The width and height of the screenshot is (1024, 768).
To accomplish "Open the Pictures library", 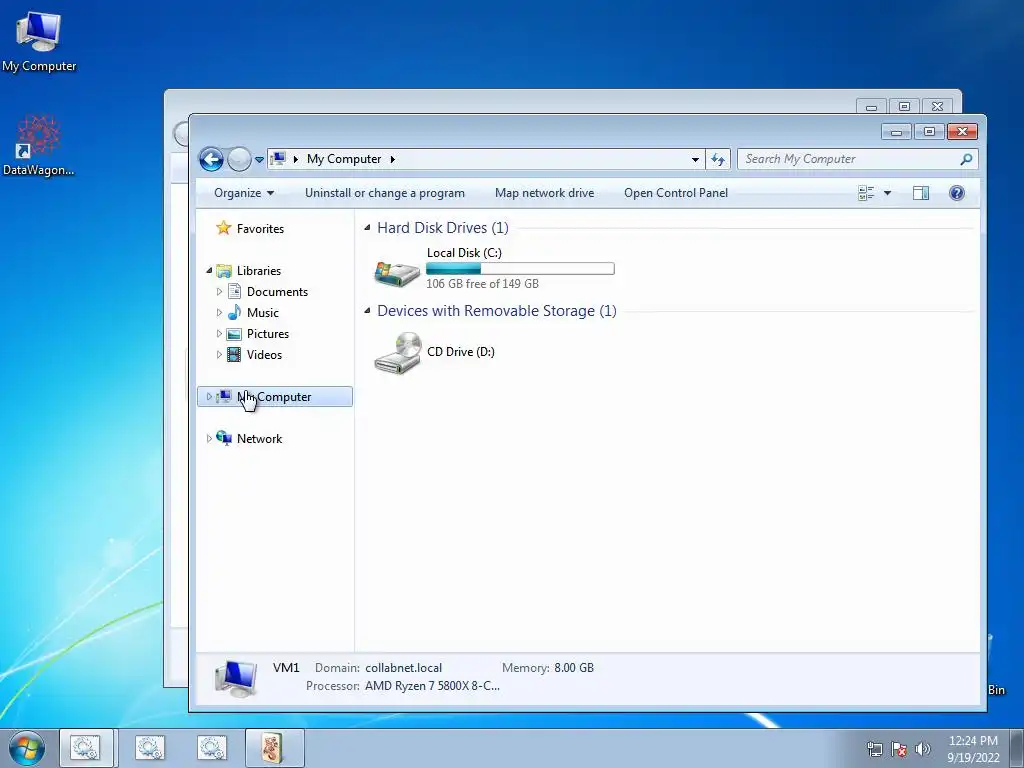I will coord(268,333).
